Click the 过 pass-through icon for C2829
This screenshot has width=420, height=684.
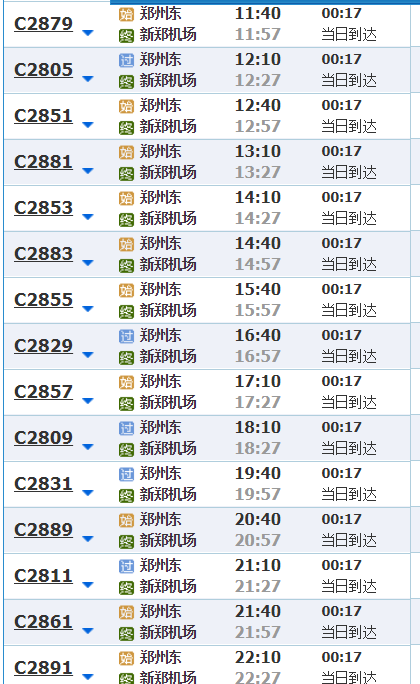[126, 336]
